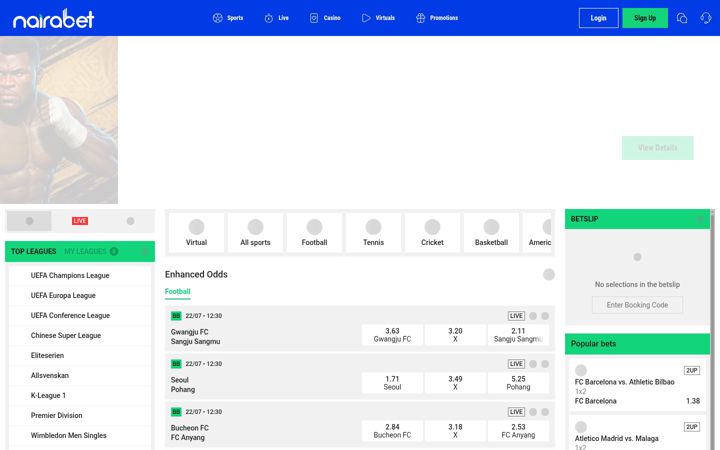Image resolution: width=720 pixels, height=450 pixels.
Task: Click the Sign Up button
Action: point(645,18)
